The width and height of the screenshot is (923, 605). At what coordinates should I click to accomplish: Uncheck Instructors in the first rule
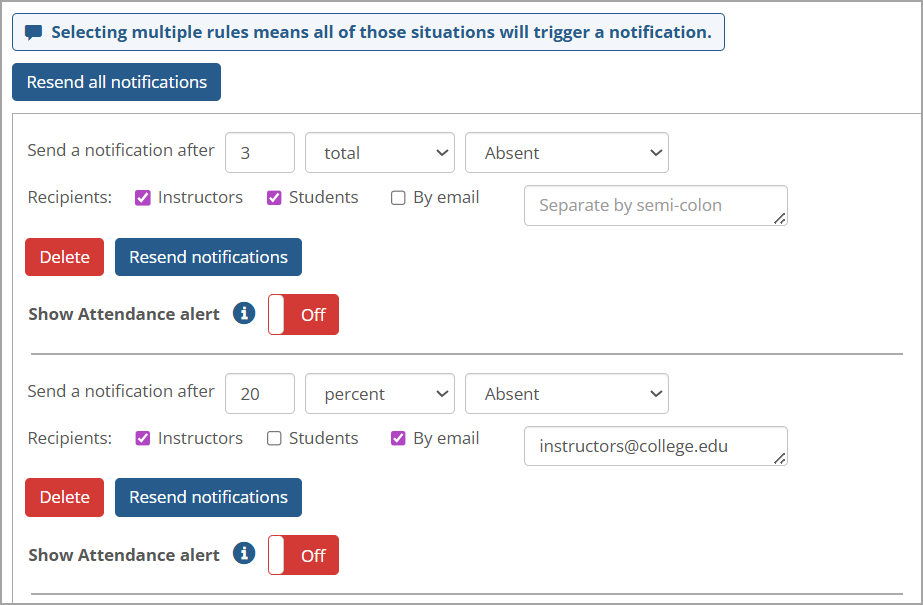143,198
